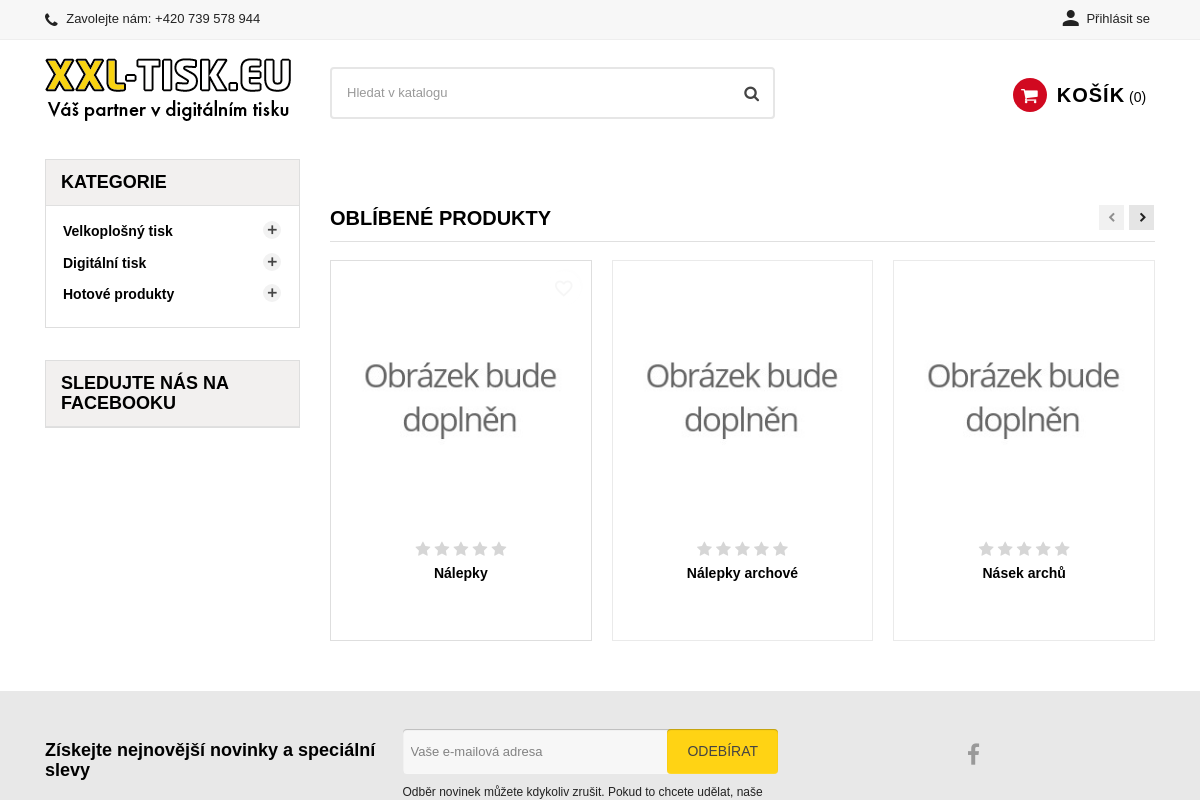This screenshot has height=800, width=1200.
Task: Click the XXL-TISK.EU logo
Action: tap(168, 89)
